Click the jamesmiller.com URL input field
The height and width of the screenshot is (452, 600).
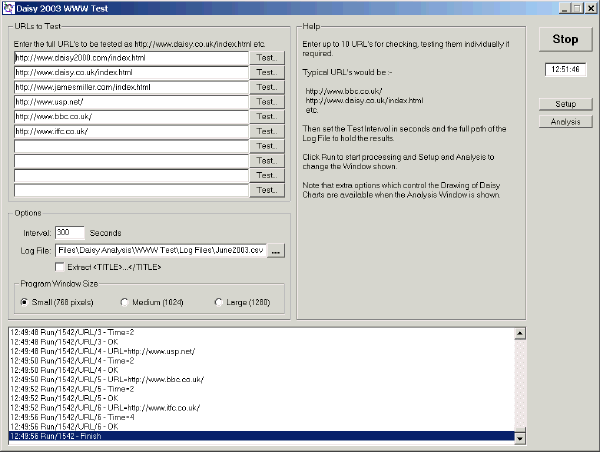click(x=131, y=87)
